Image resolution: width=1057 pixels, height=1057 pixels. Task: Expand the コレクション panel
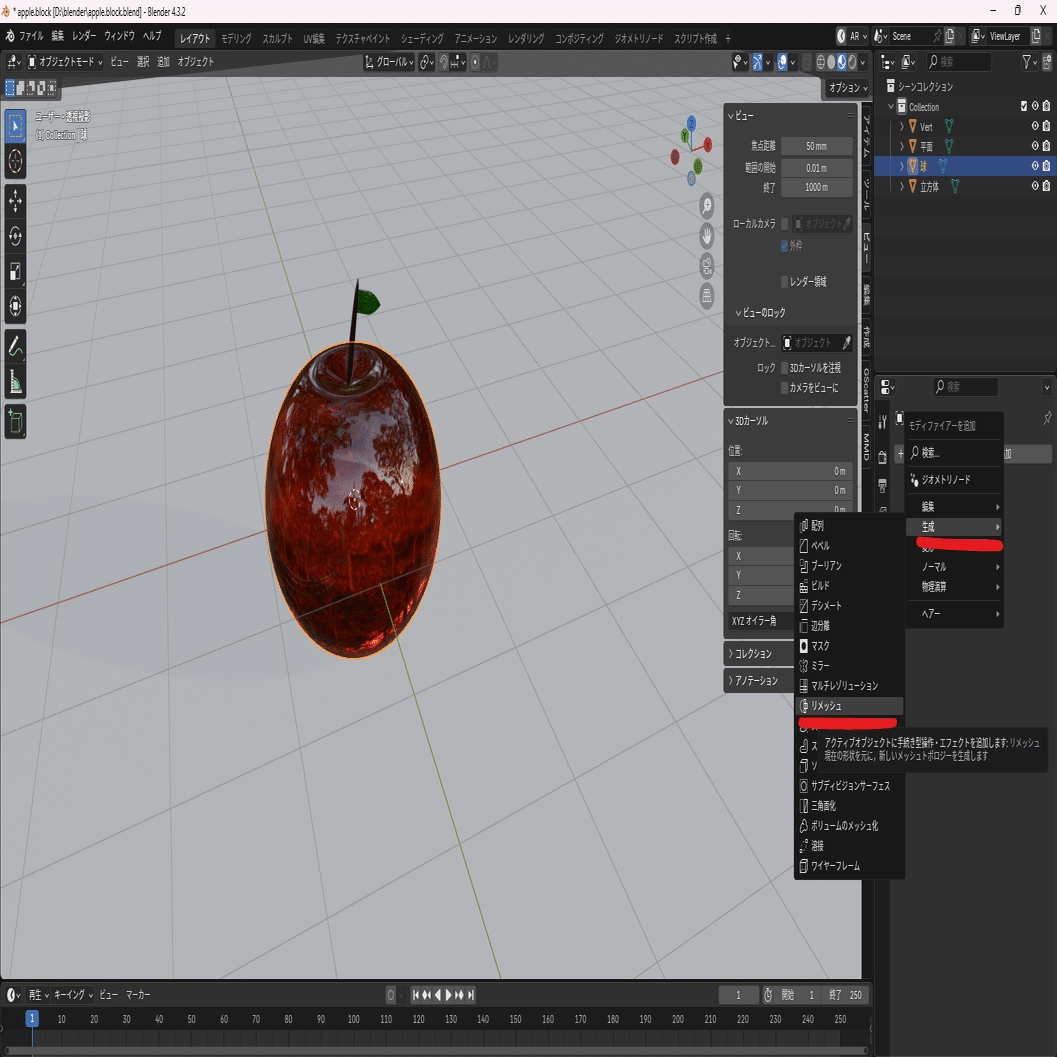point(756,654)
